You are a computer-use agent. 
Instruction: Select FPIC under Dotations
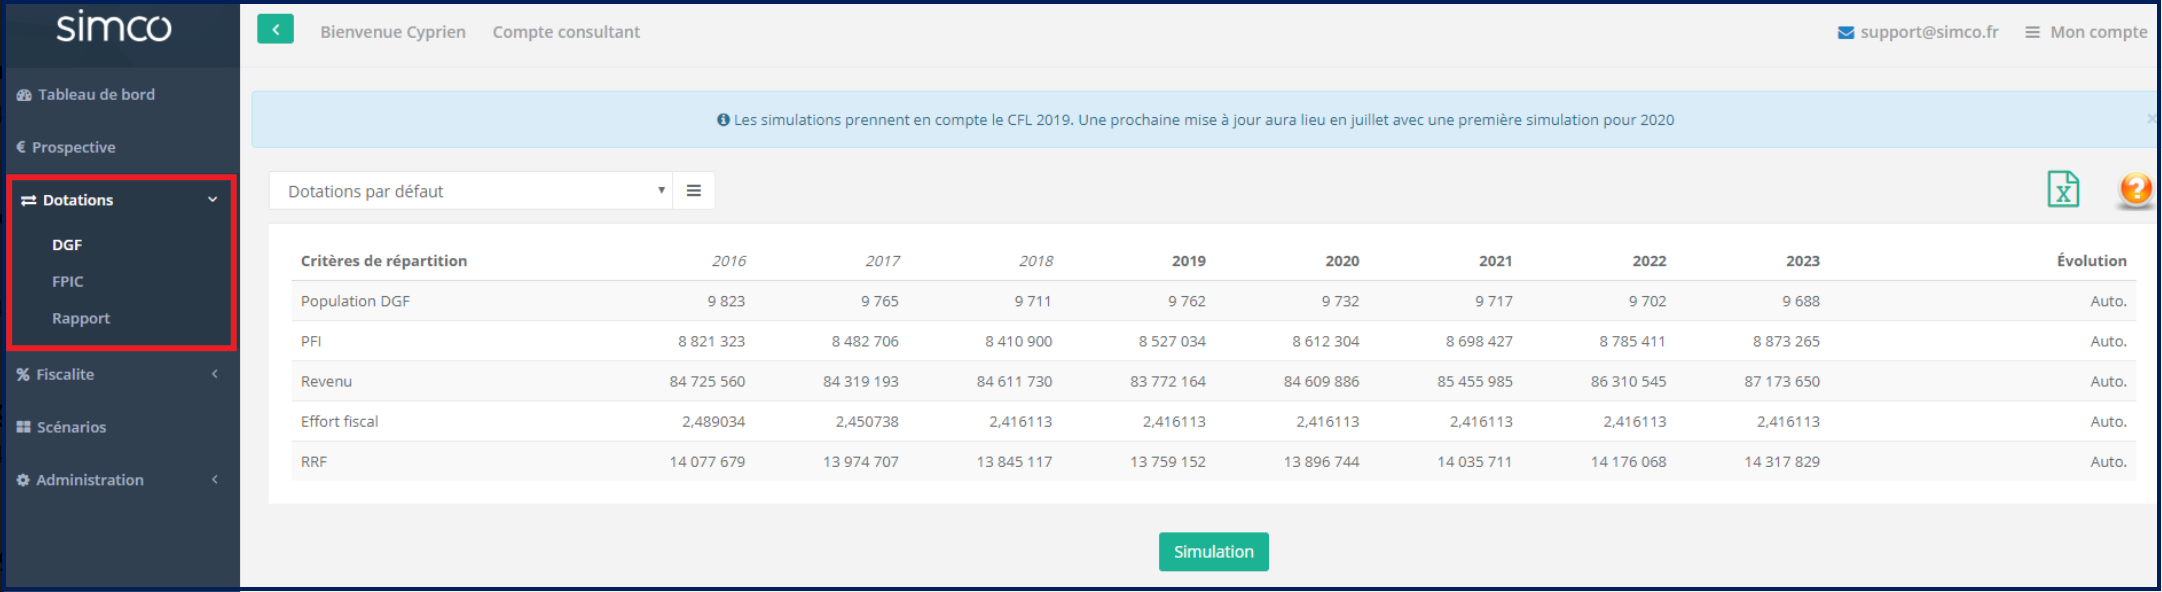pos(68,282)
